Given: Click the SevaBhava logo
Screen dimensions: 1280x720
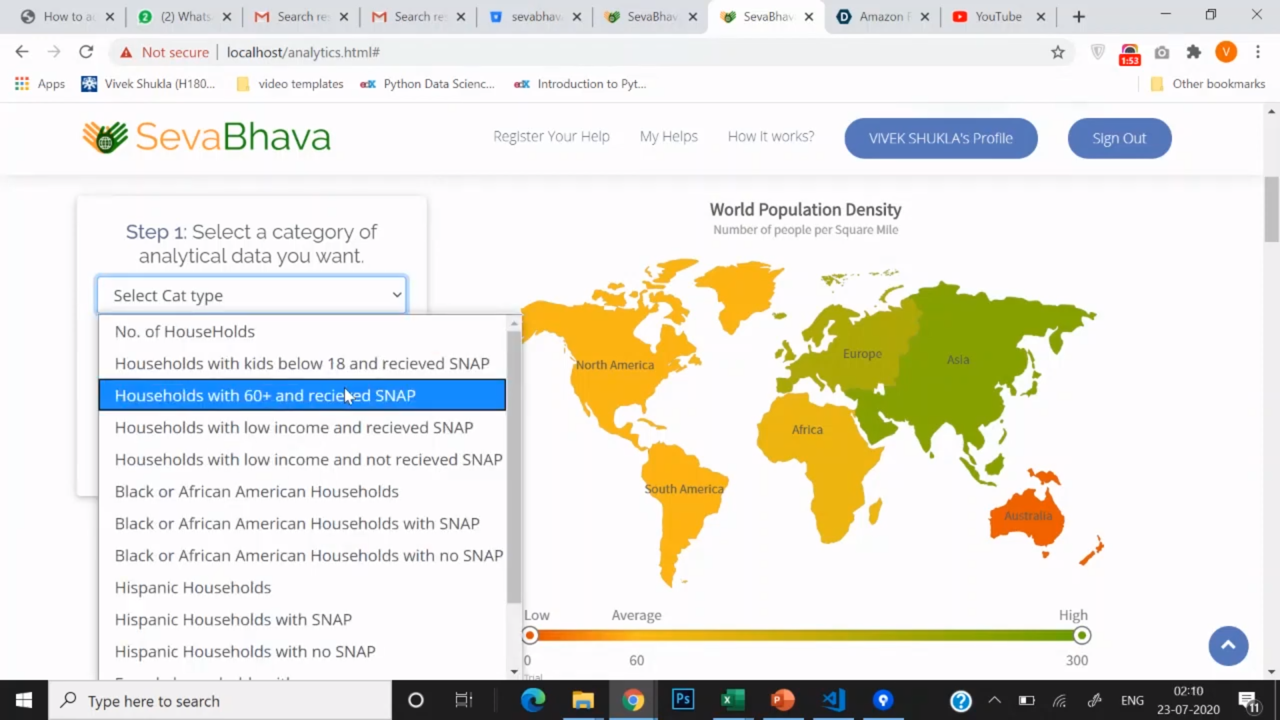Looking at the screenshot, I should coord(206,137).
